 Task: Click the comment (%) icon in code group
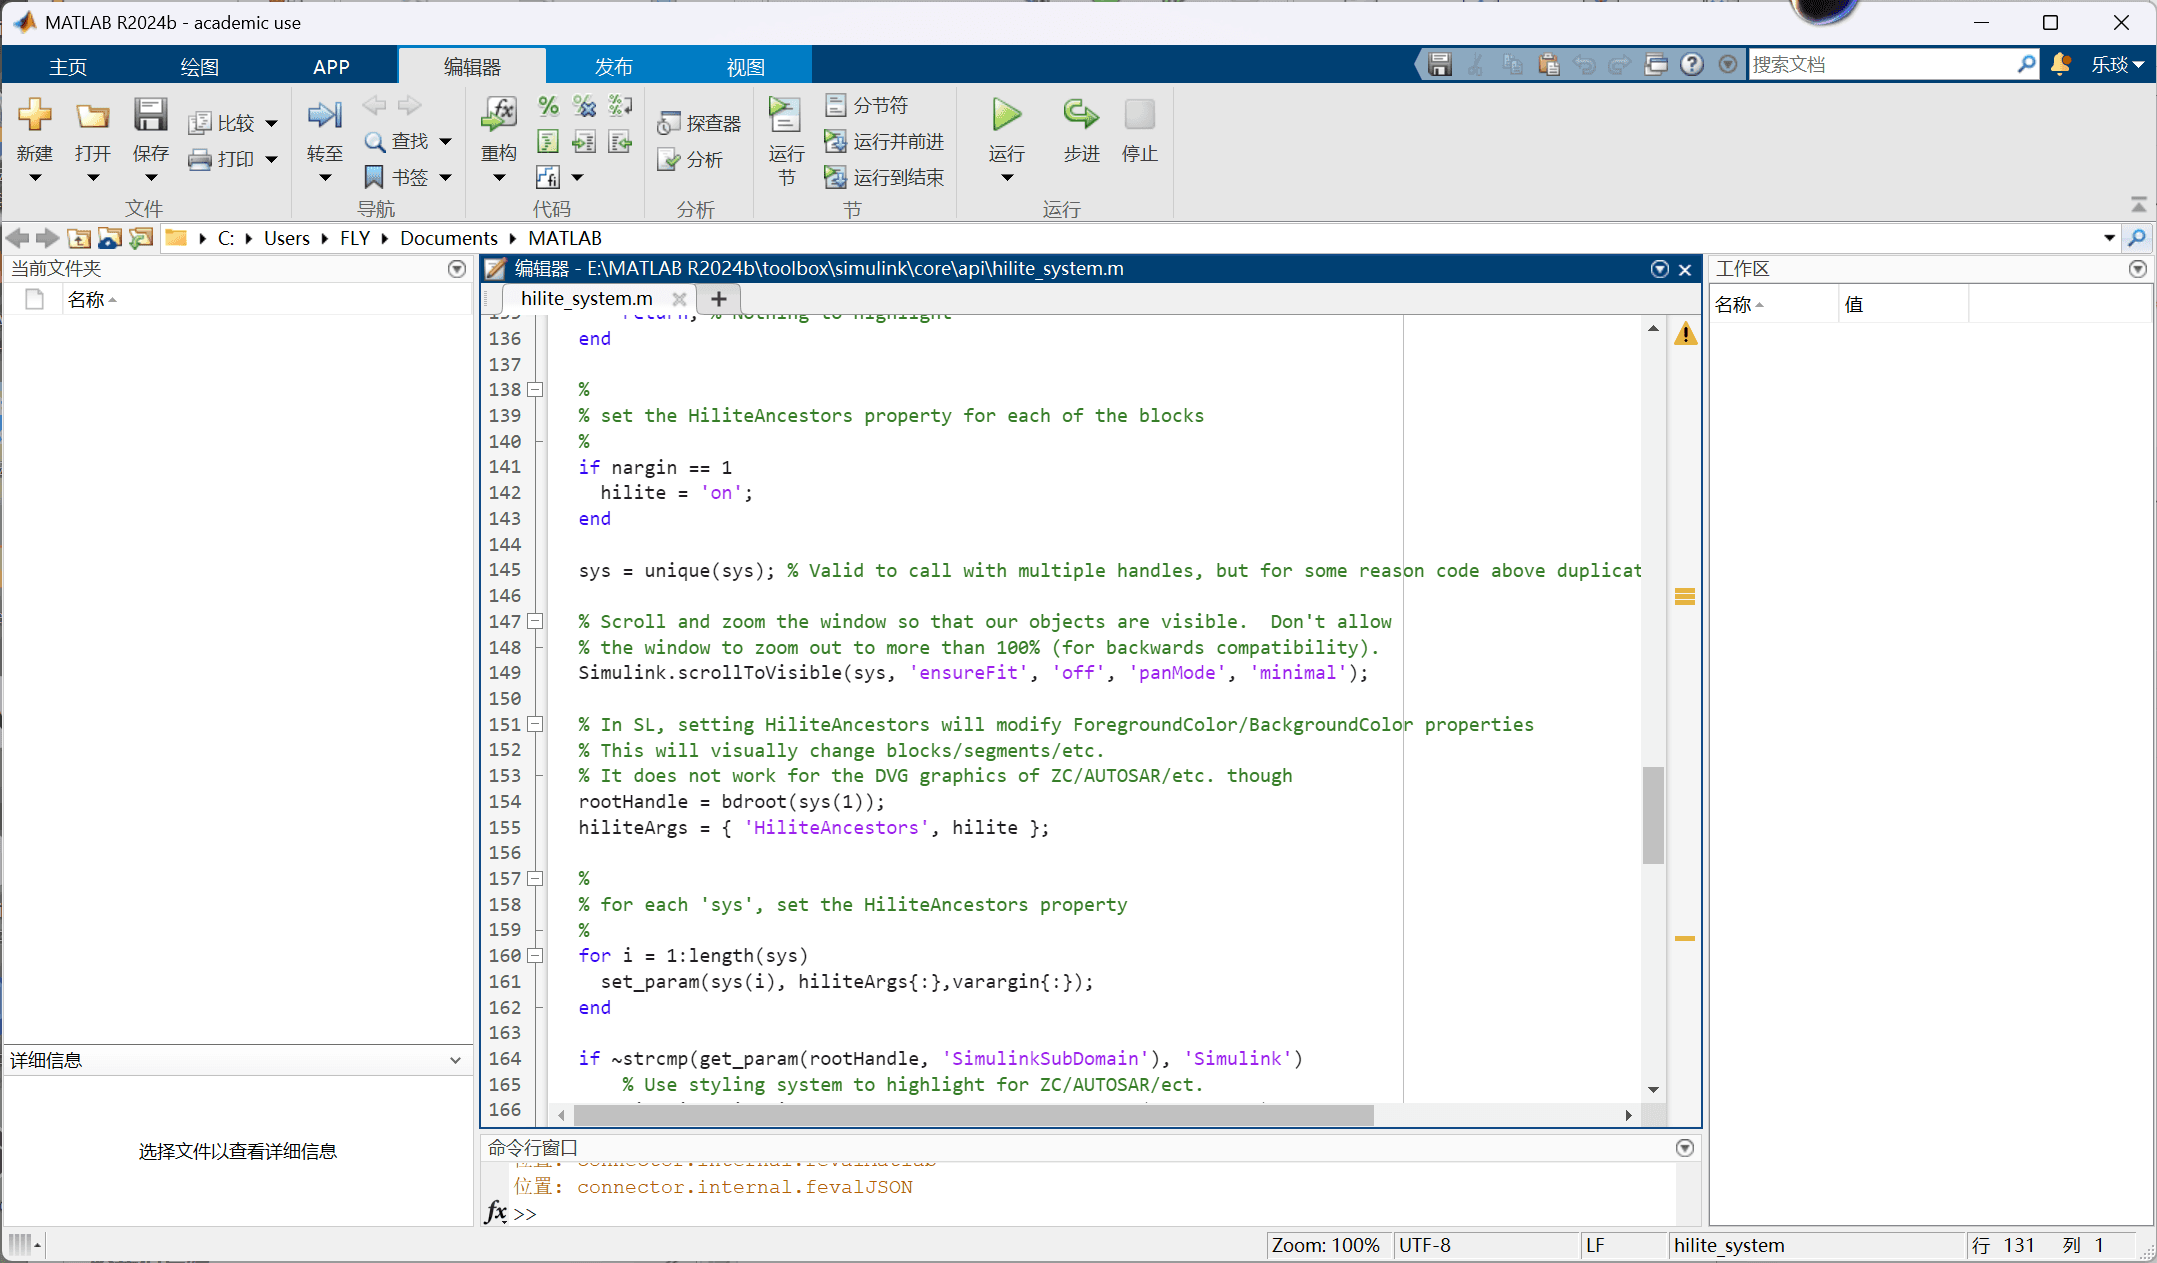548,106
